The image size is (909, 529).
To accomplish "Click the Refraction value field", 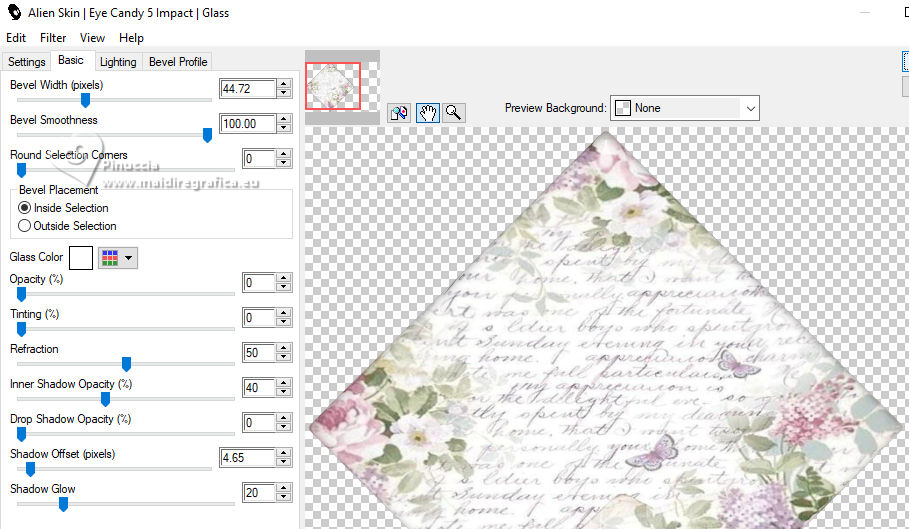I will coord(259,352).
